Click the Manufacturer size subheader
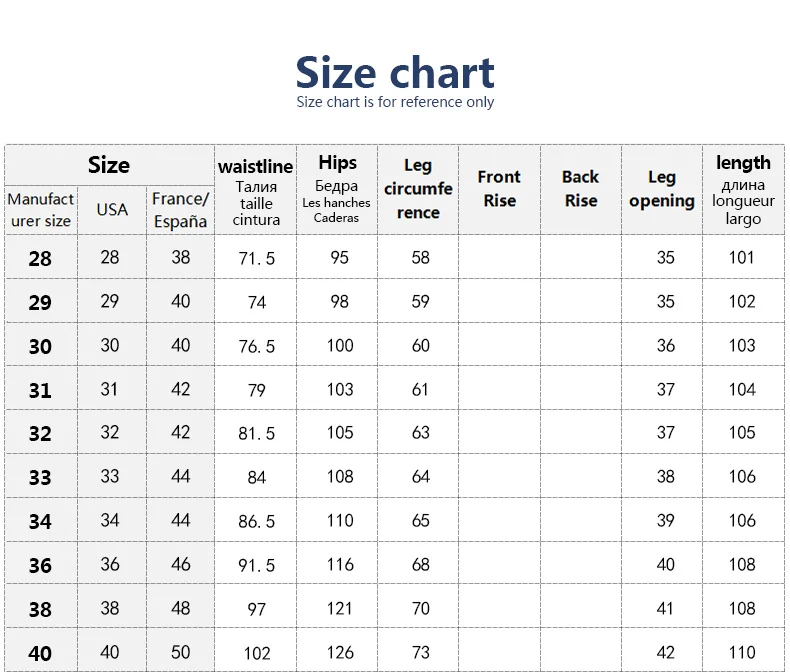 [40, 210]
